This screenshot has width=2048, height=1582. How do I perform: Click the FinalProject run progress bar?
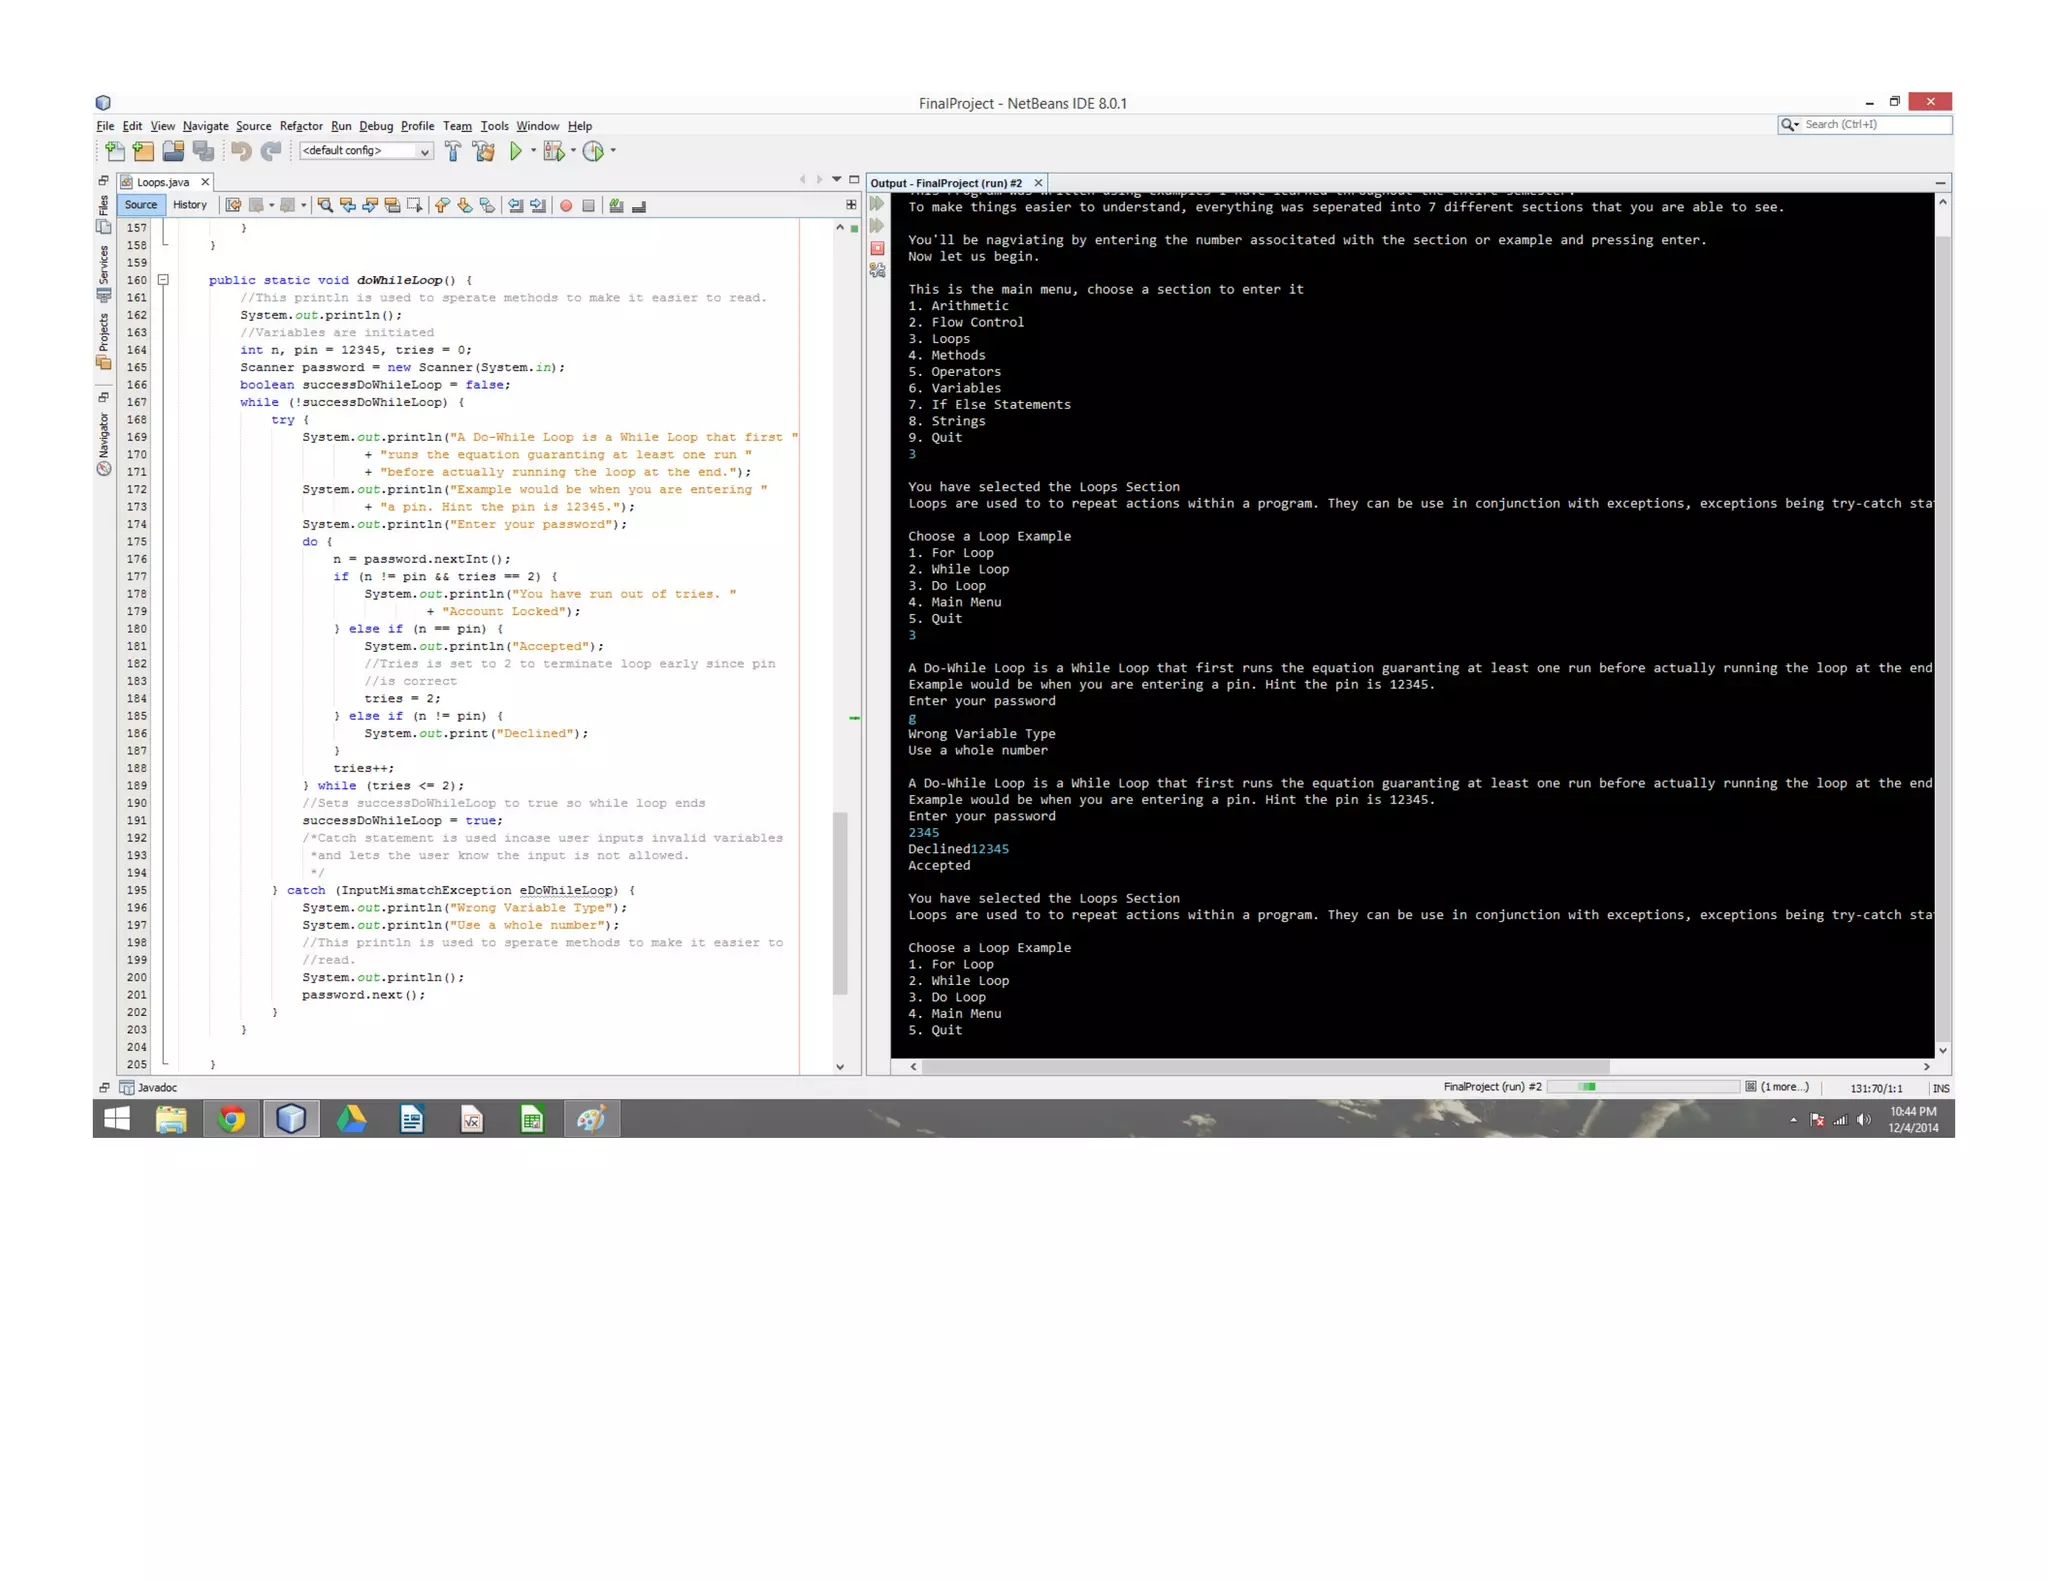(x=1643, y=1087)
